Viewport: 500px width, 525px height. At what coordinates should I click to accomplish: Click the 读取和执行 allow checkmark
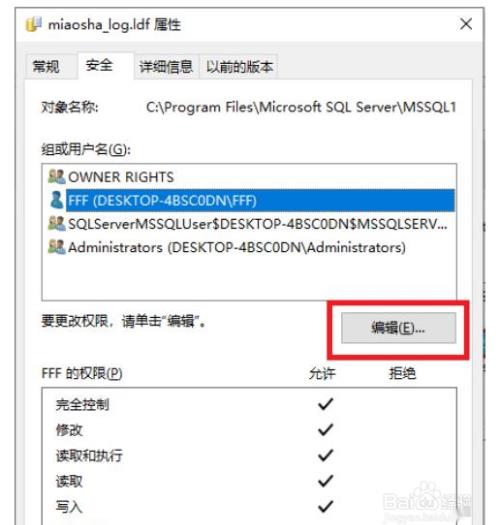pyautogui.click(x=325, y=455)
